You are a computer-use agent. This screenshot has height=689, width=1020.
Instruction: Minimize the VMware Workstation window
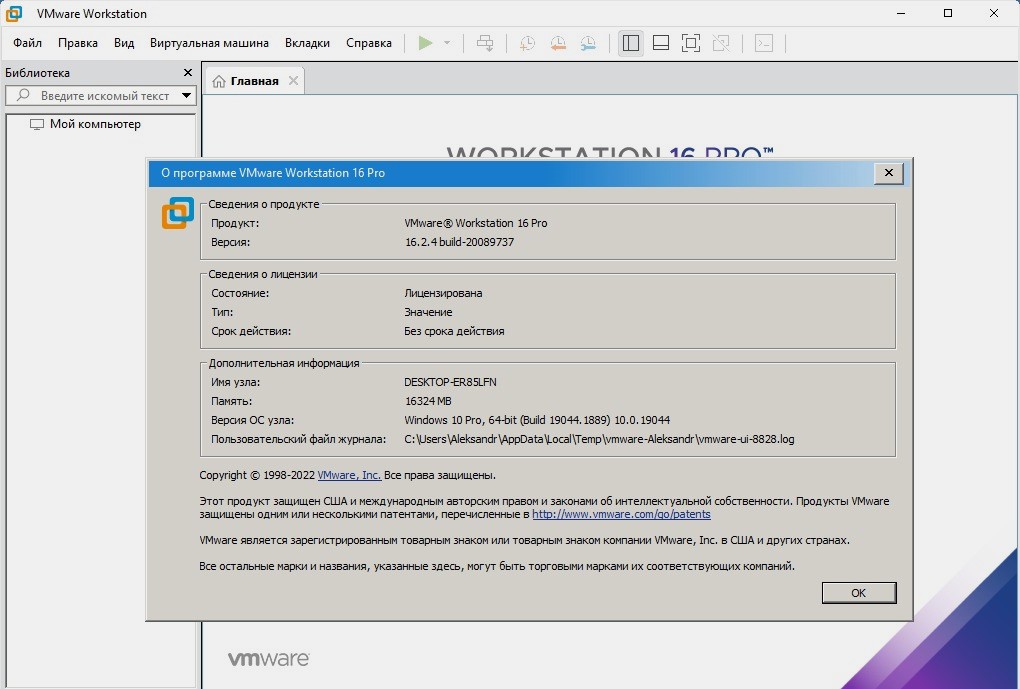coord(901,13)
